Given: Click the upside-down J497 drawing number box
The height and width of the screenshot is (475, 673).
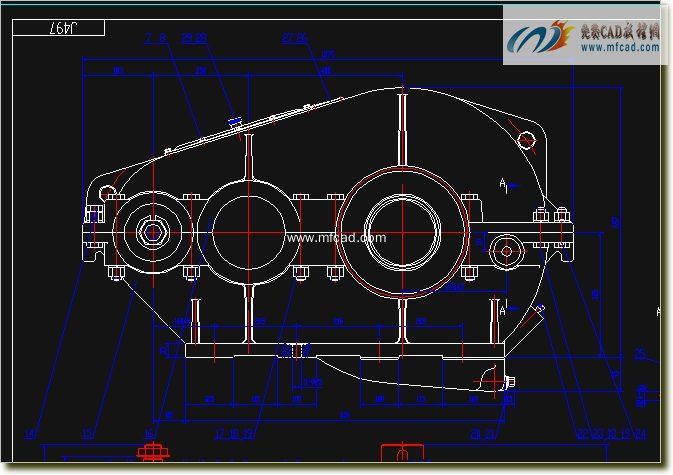Looking at the screenshot, I should pyautogui.click(x=59, y=28).
